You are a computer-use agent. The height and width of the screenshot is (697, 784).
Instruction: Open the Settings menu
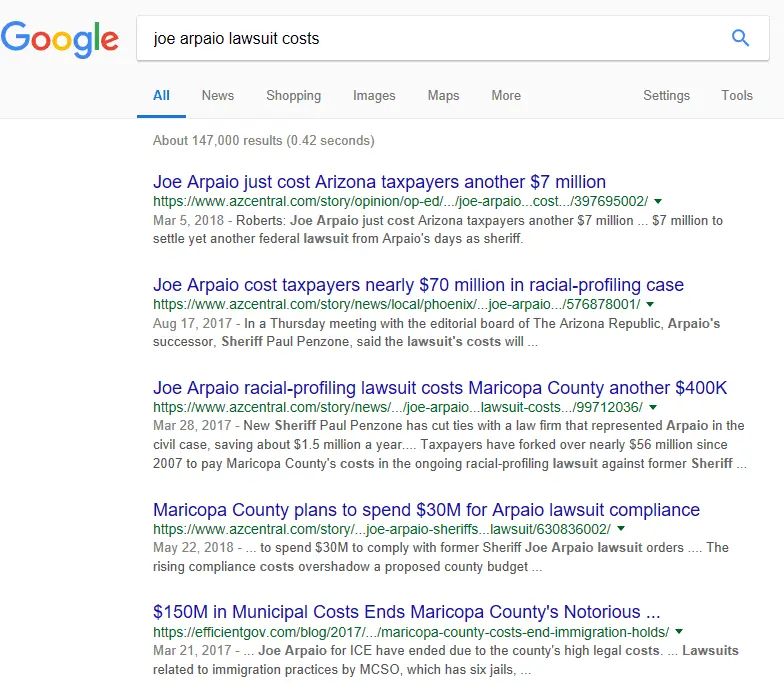(x=666, y=96)
